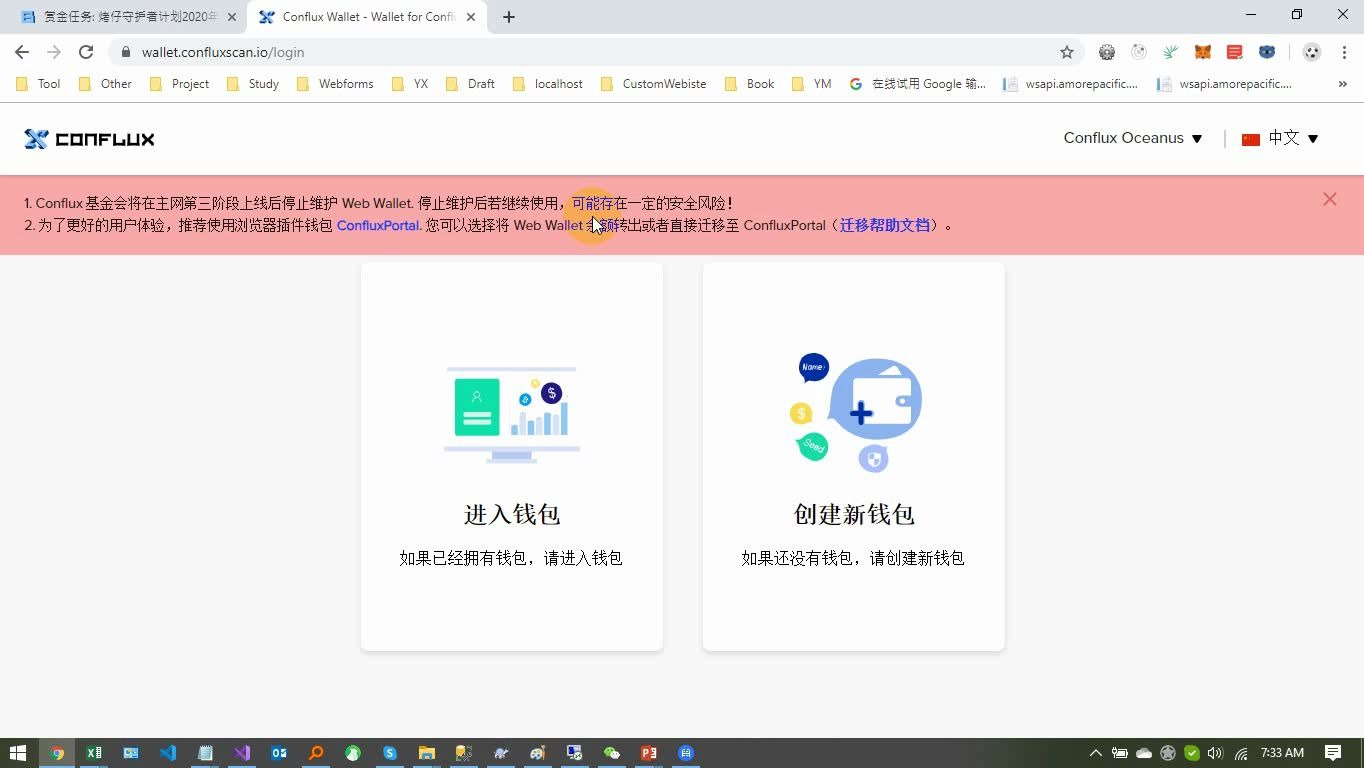Open WeChat from the taskbar
1364x768 pixels.
click(x=612, y=753)
